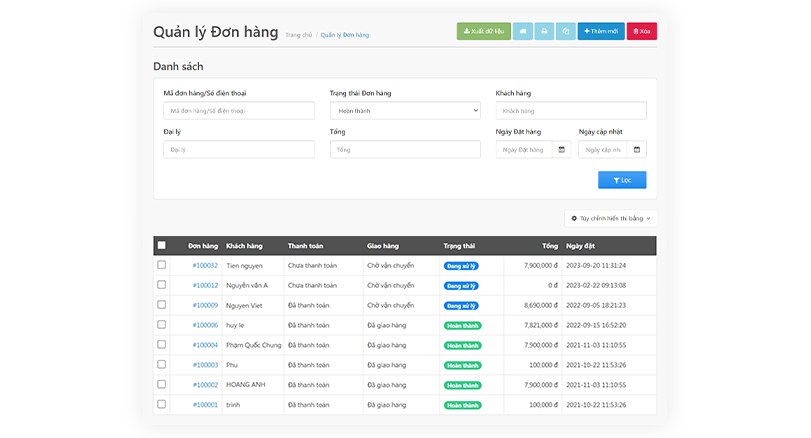Focus the Mã đơn hàng/Số điện thoại field
811x438 pixels.
(239, 111)
